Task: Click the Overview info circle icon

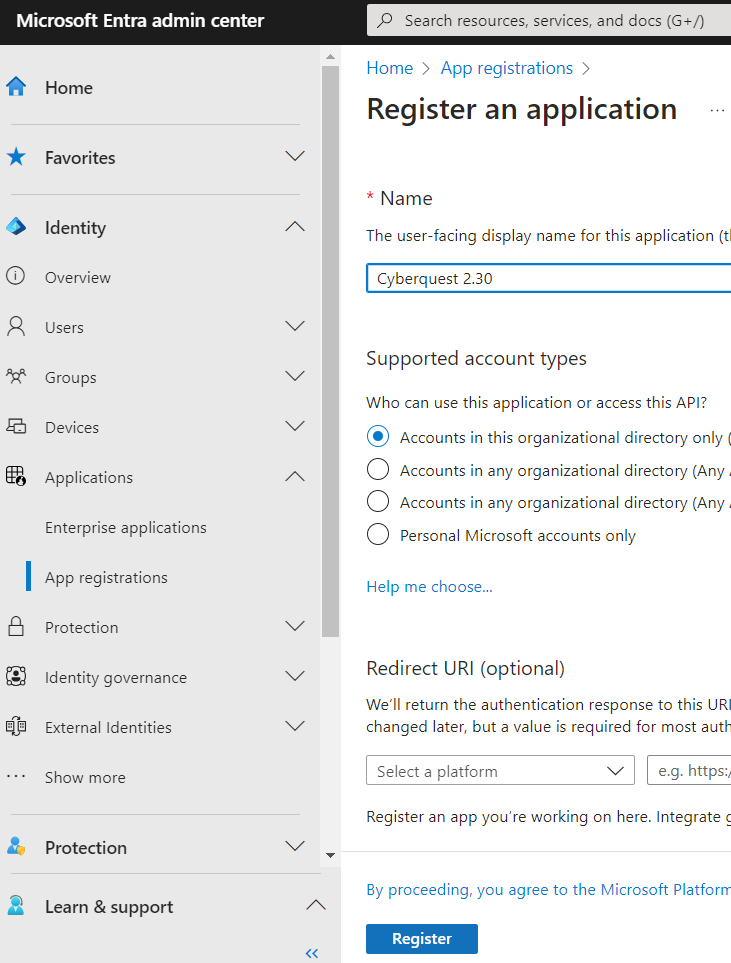Action: coord(16,276)
